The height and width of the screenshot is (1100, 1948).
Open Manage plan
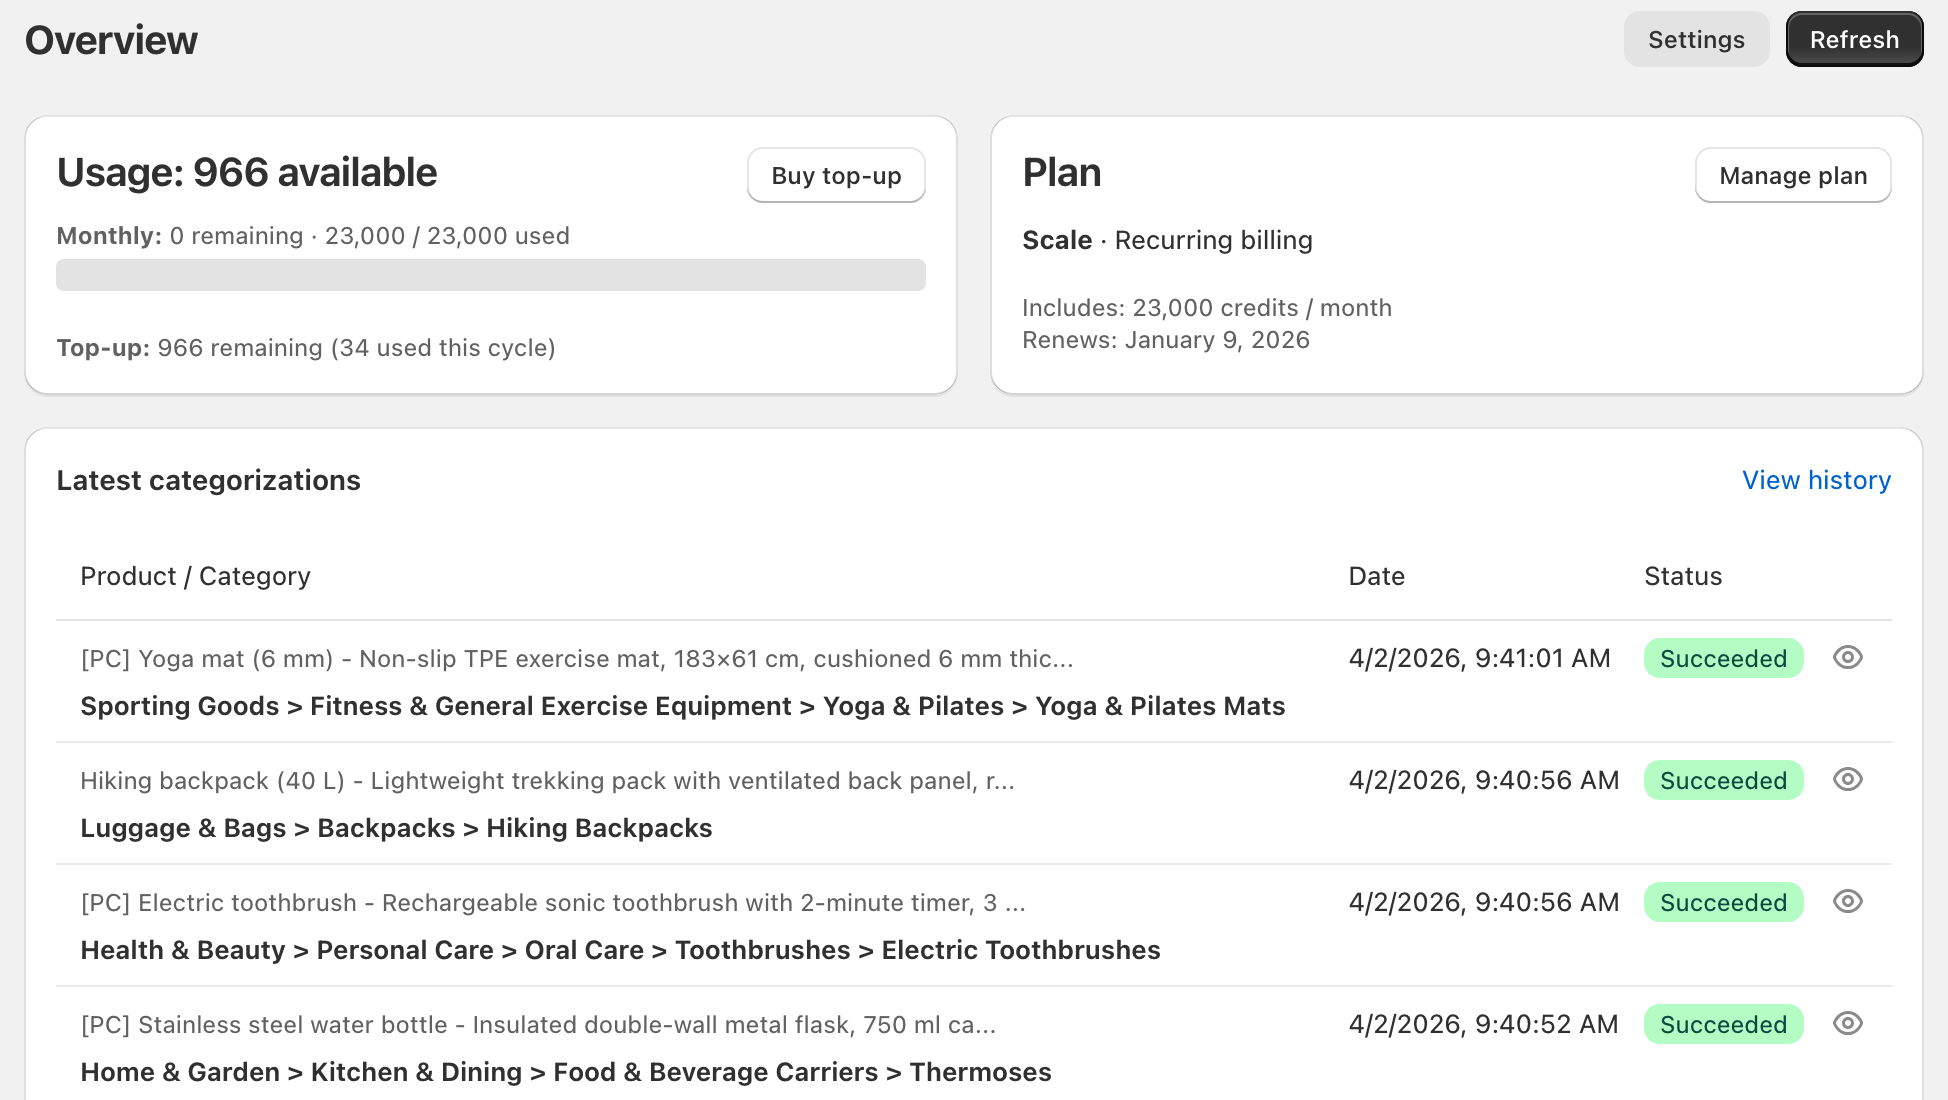1793,175
